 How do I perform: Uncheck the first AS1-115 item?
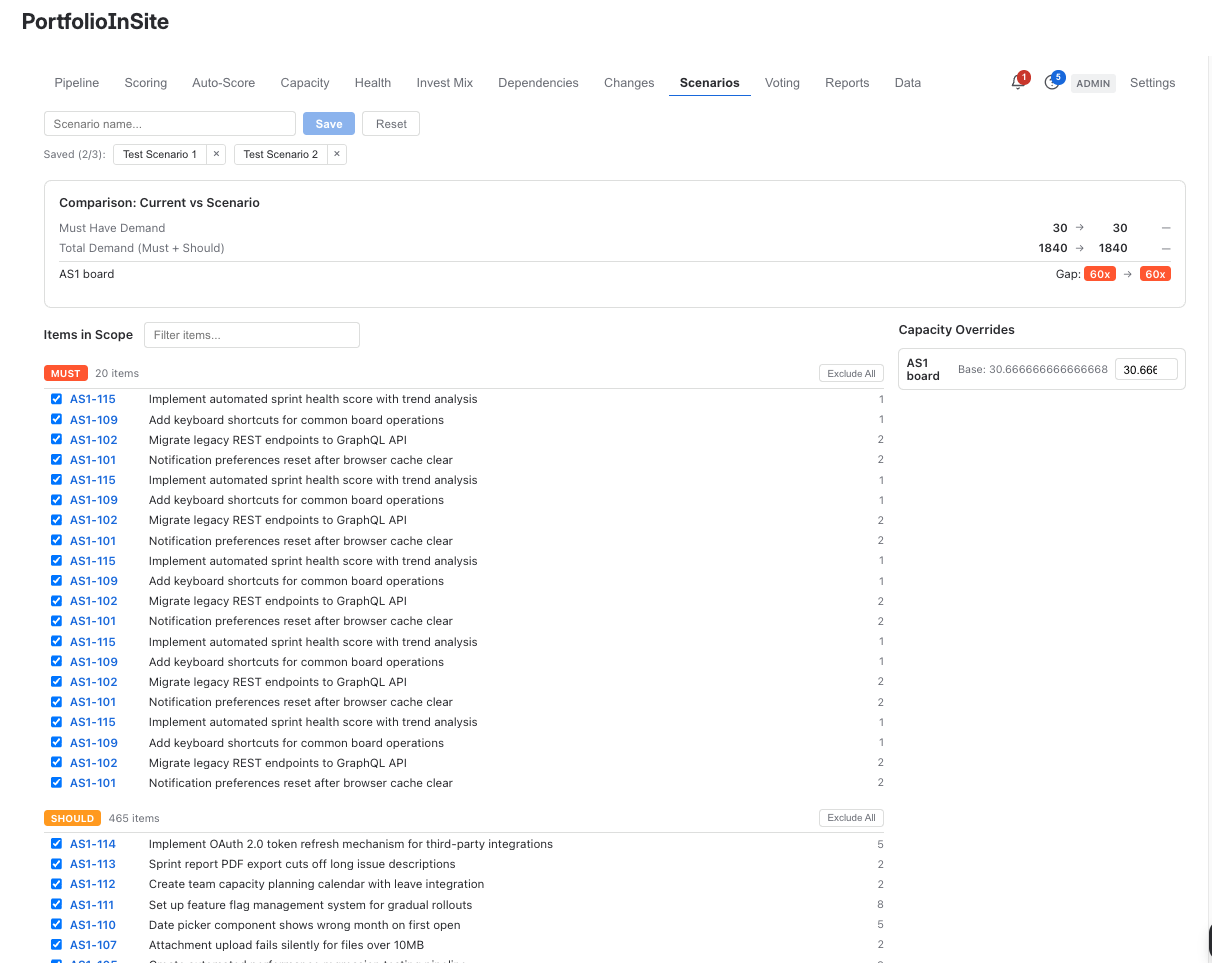(56, 398)
